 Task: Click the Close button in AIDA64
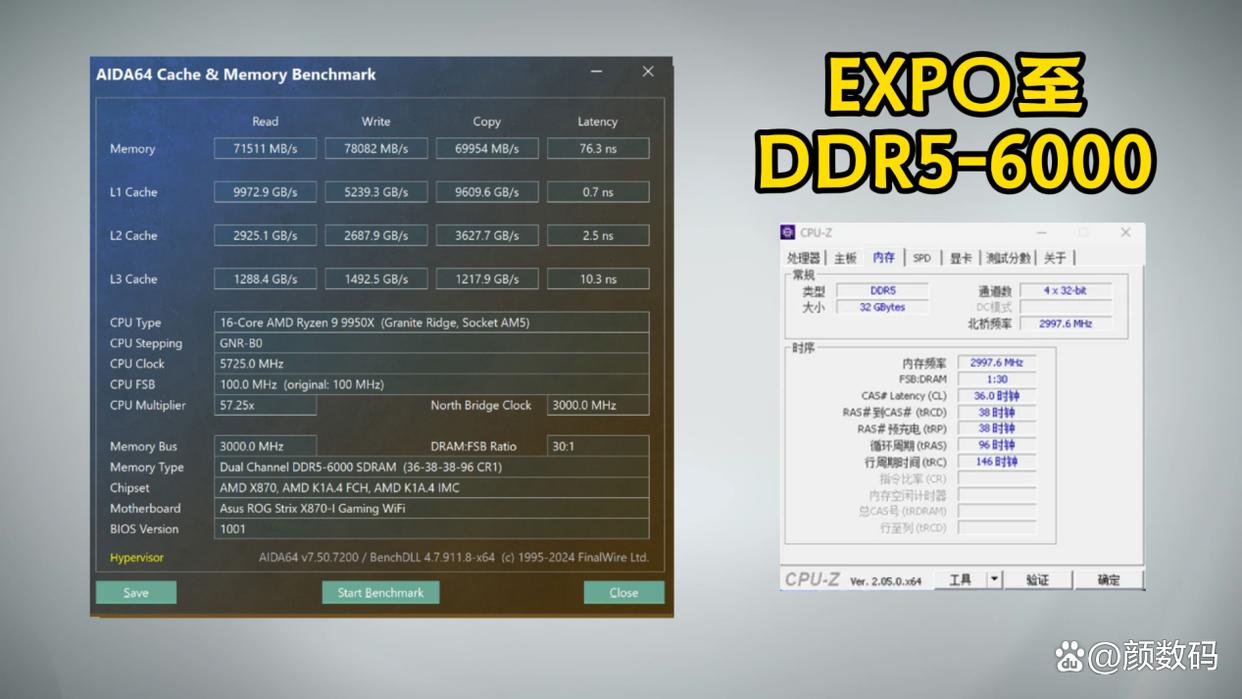(x=624, y=592)
